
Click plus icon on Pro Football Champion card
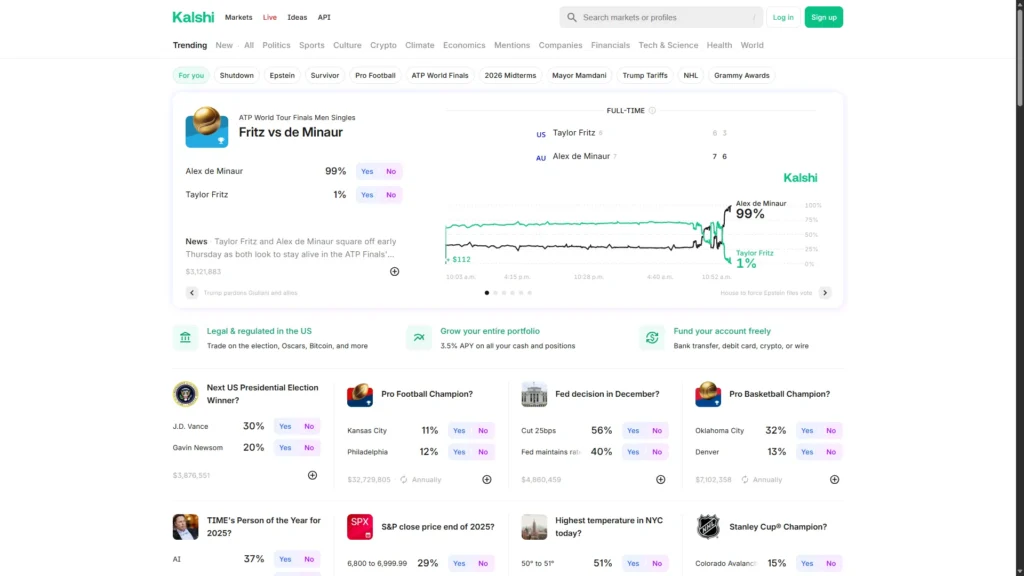click(x=487, y=479)
